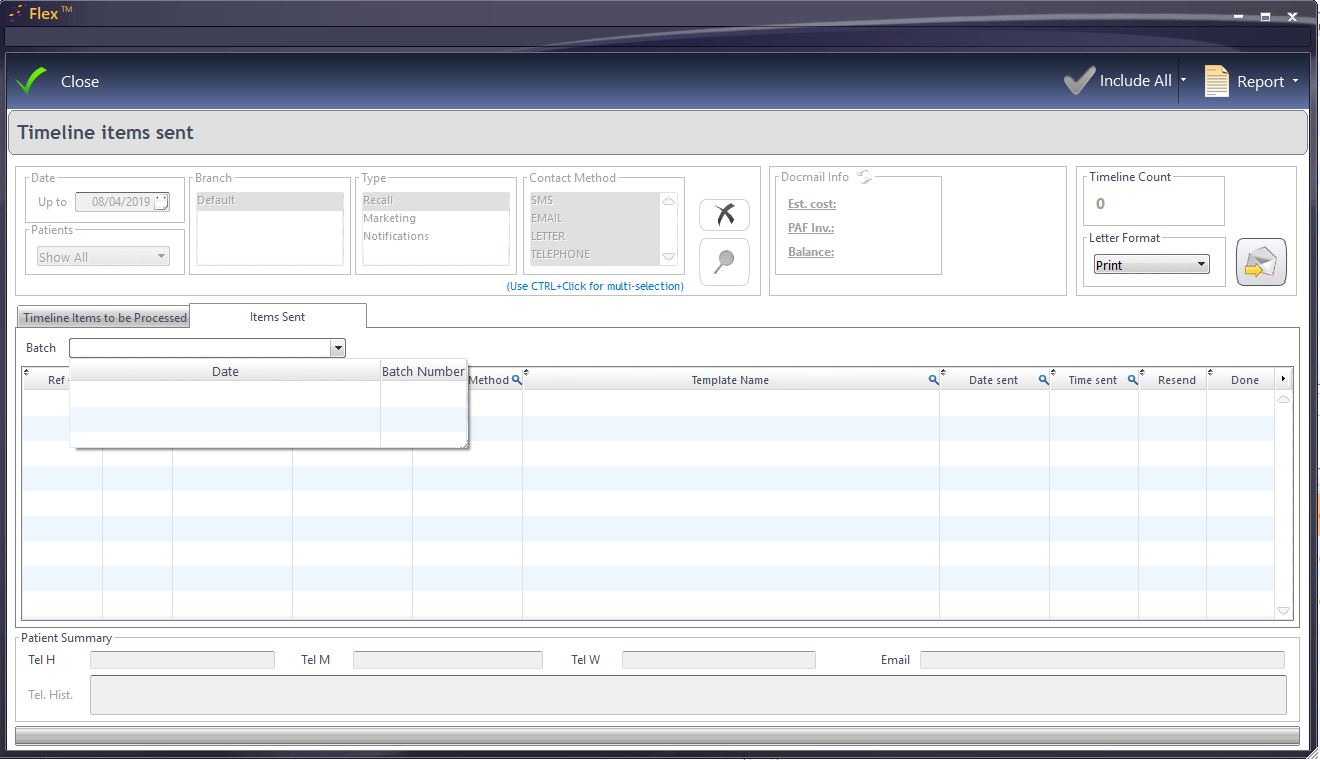Click the clear filter X button
This screenshot has width=1320, height=760.
[724, 215]
